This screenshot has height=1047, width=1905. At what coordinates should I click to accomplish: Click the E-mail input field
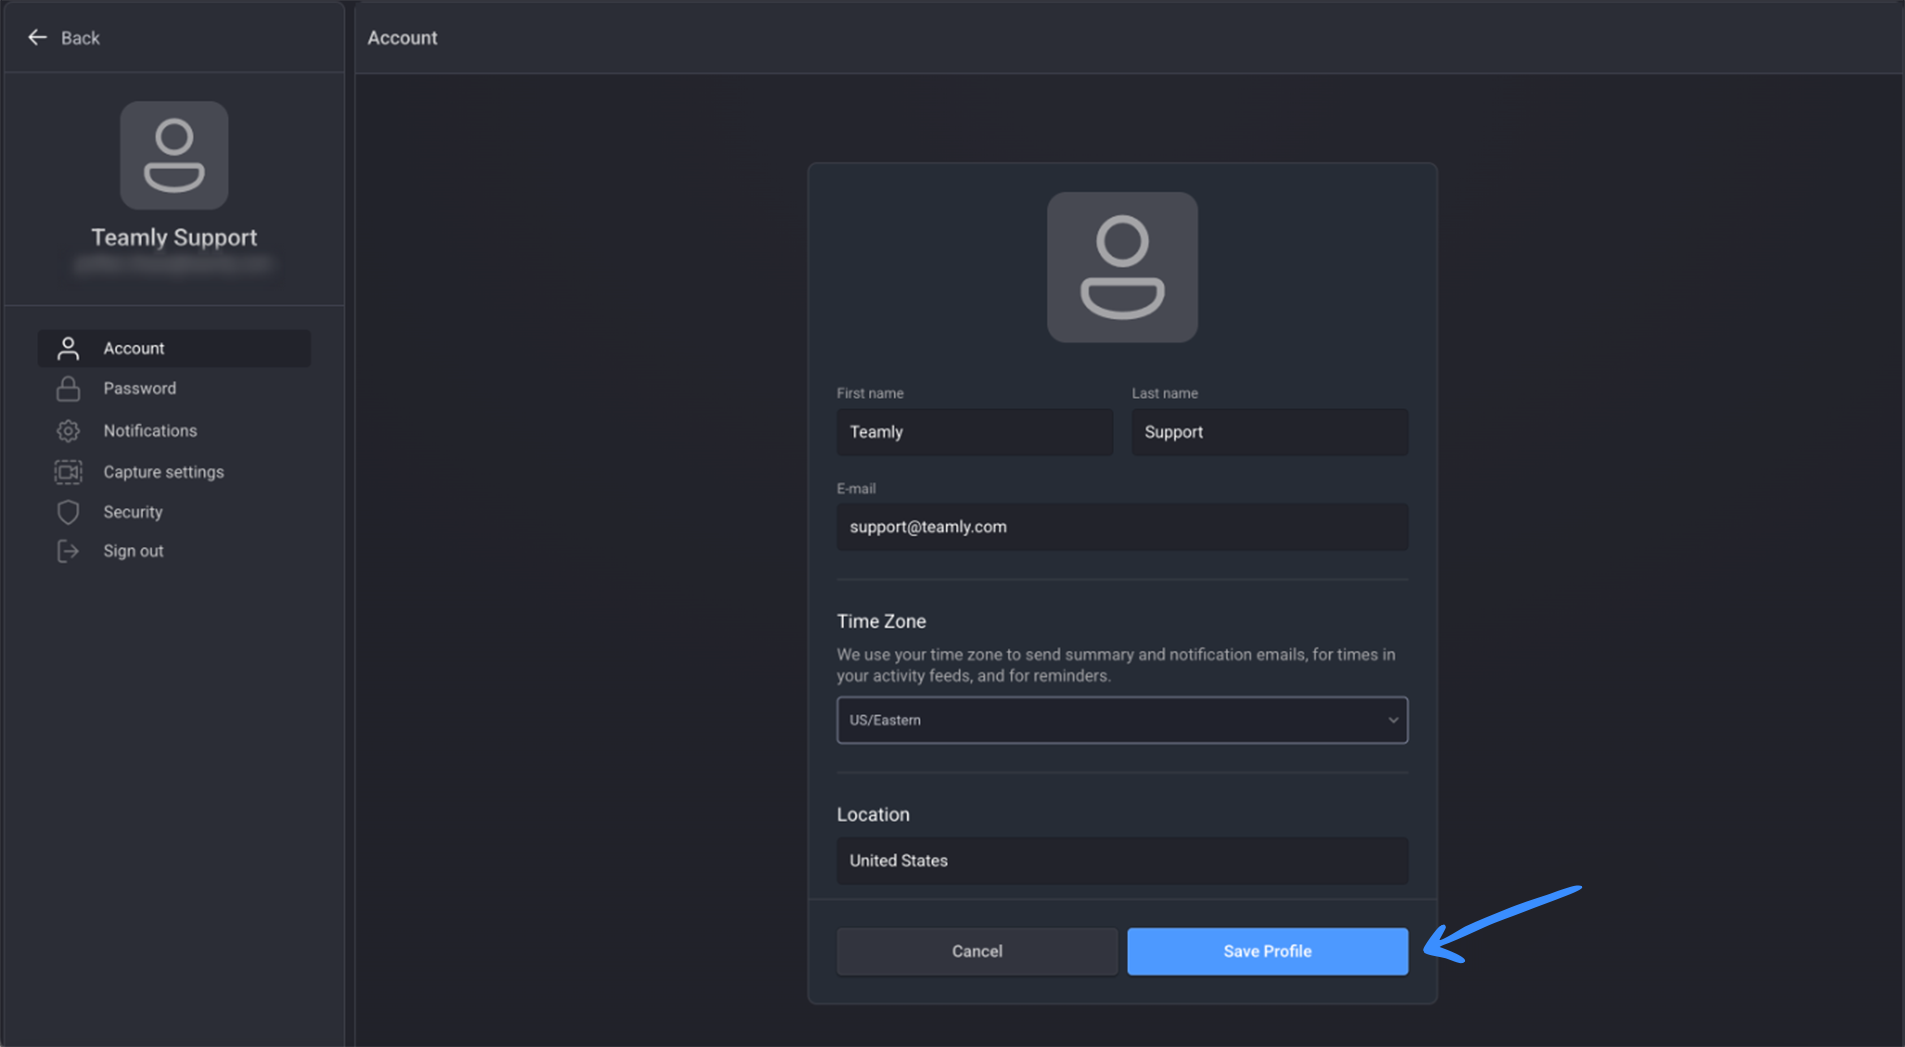1122,527
